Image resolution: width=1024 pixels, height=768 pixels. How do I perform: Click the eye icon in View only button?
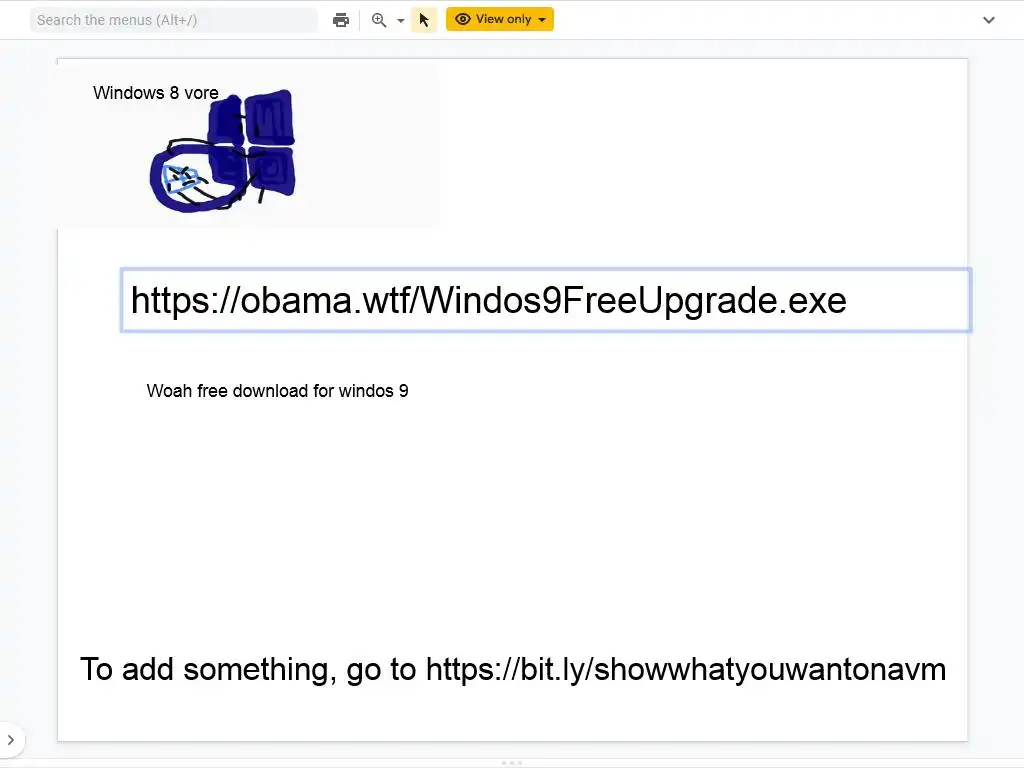coord(462,19)
